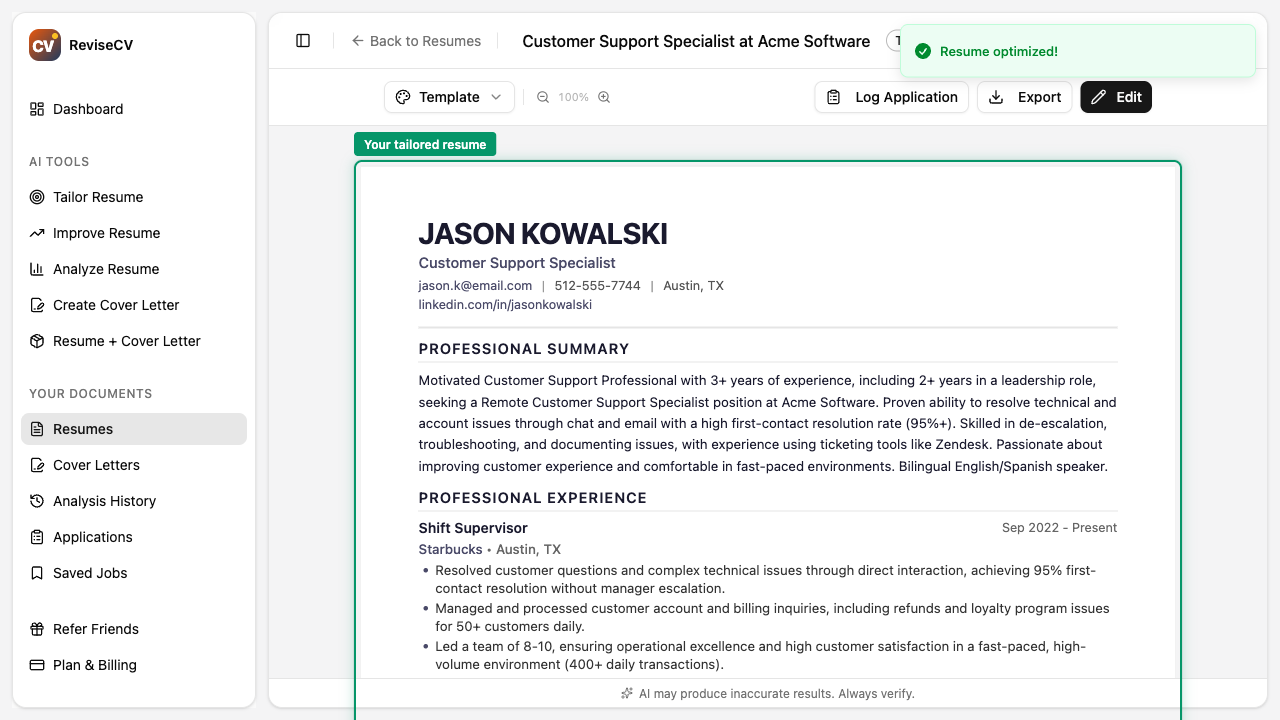View Analysis History
This screenshot has height=720, width=1280.
pos(104,501)
